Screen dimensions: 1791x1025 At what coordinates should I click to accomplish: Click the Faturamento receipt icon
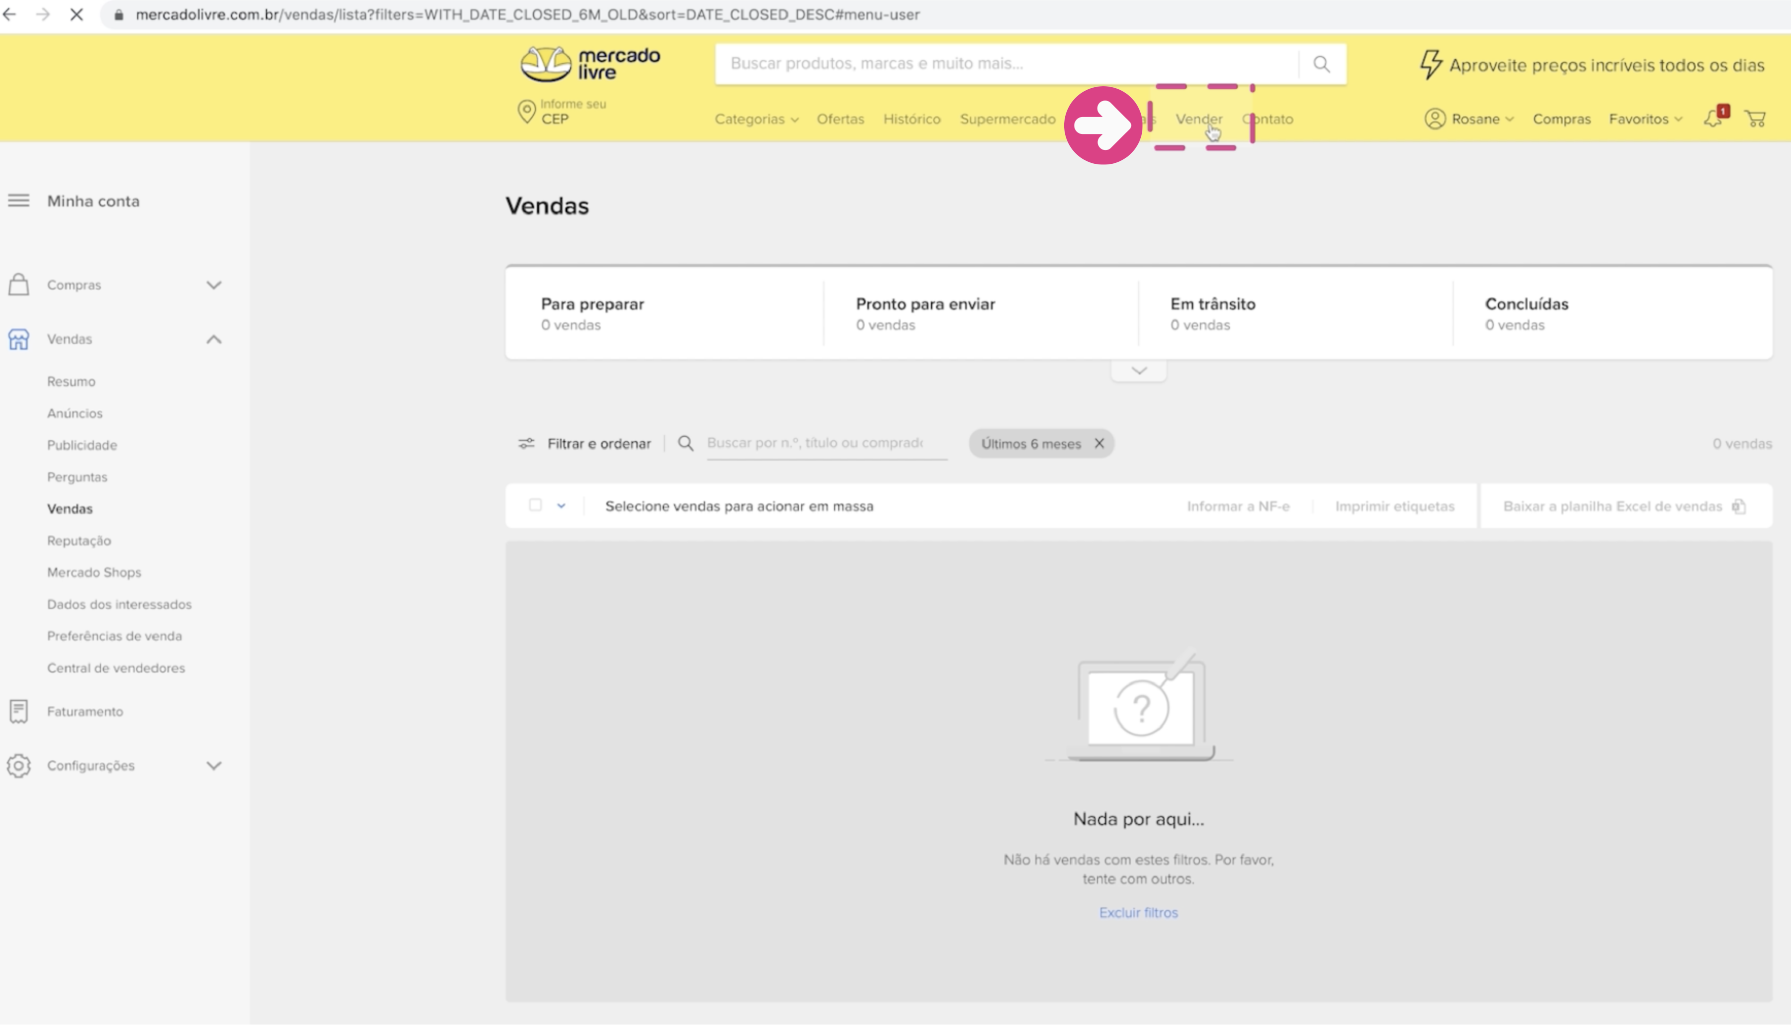[x=18, y=711]
